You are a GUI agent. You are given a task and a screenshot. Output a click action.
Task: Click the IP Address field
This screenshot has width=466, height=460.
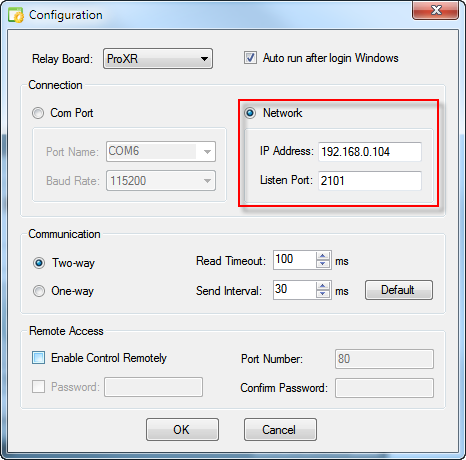370,152
